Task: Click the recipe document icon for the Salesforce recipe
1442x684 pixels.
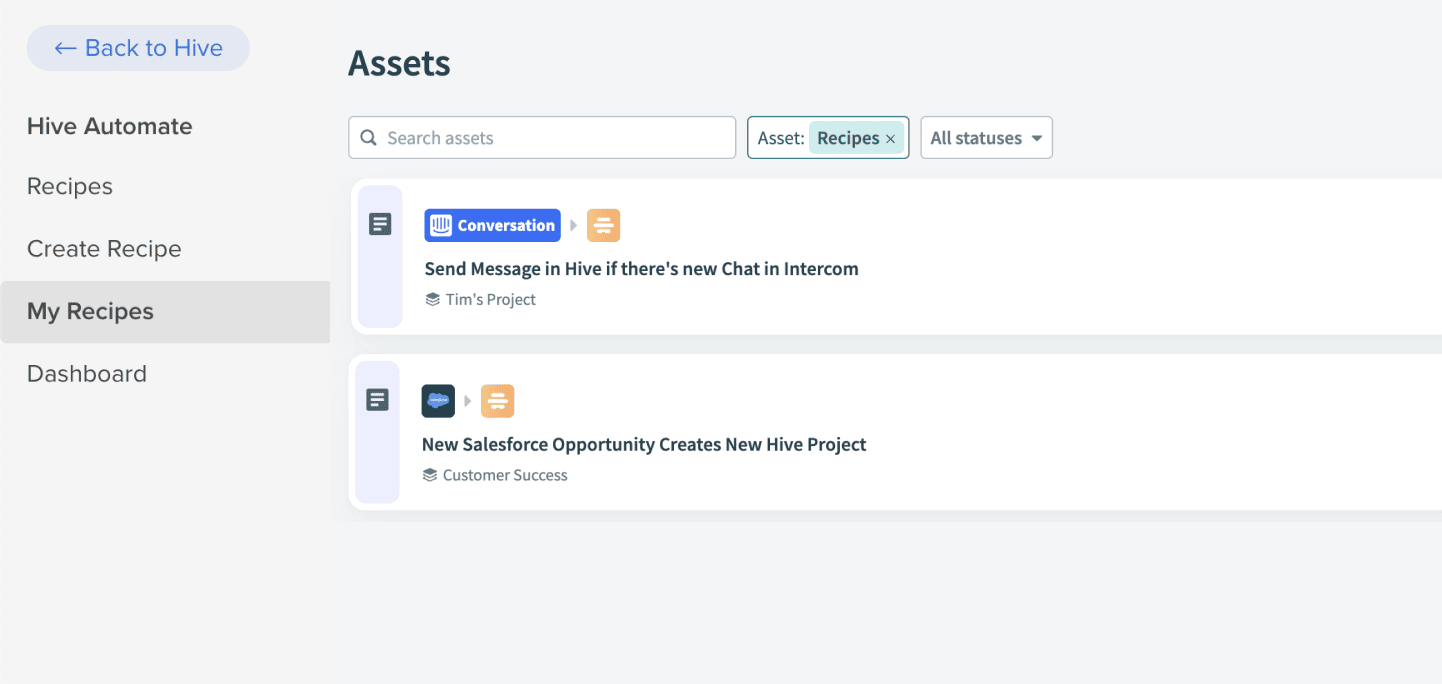Action: [x=377, y=400]
